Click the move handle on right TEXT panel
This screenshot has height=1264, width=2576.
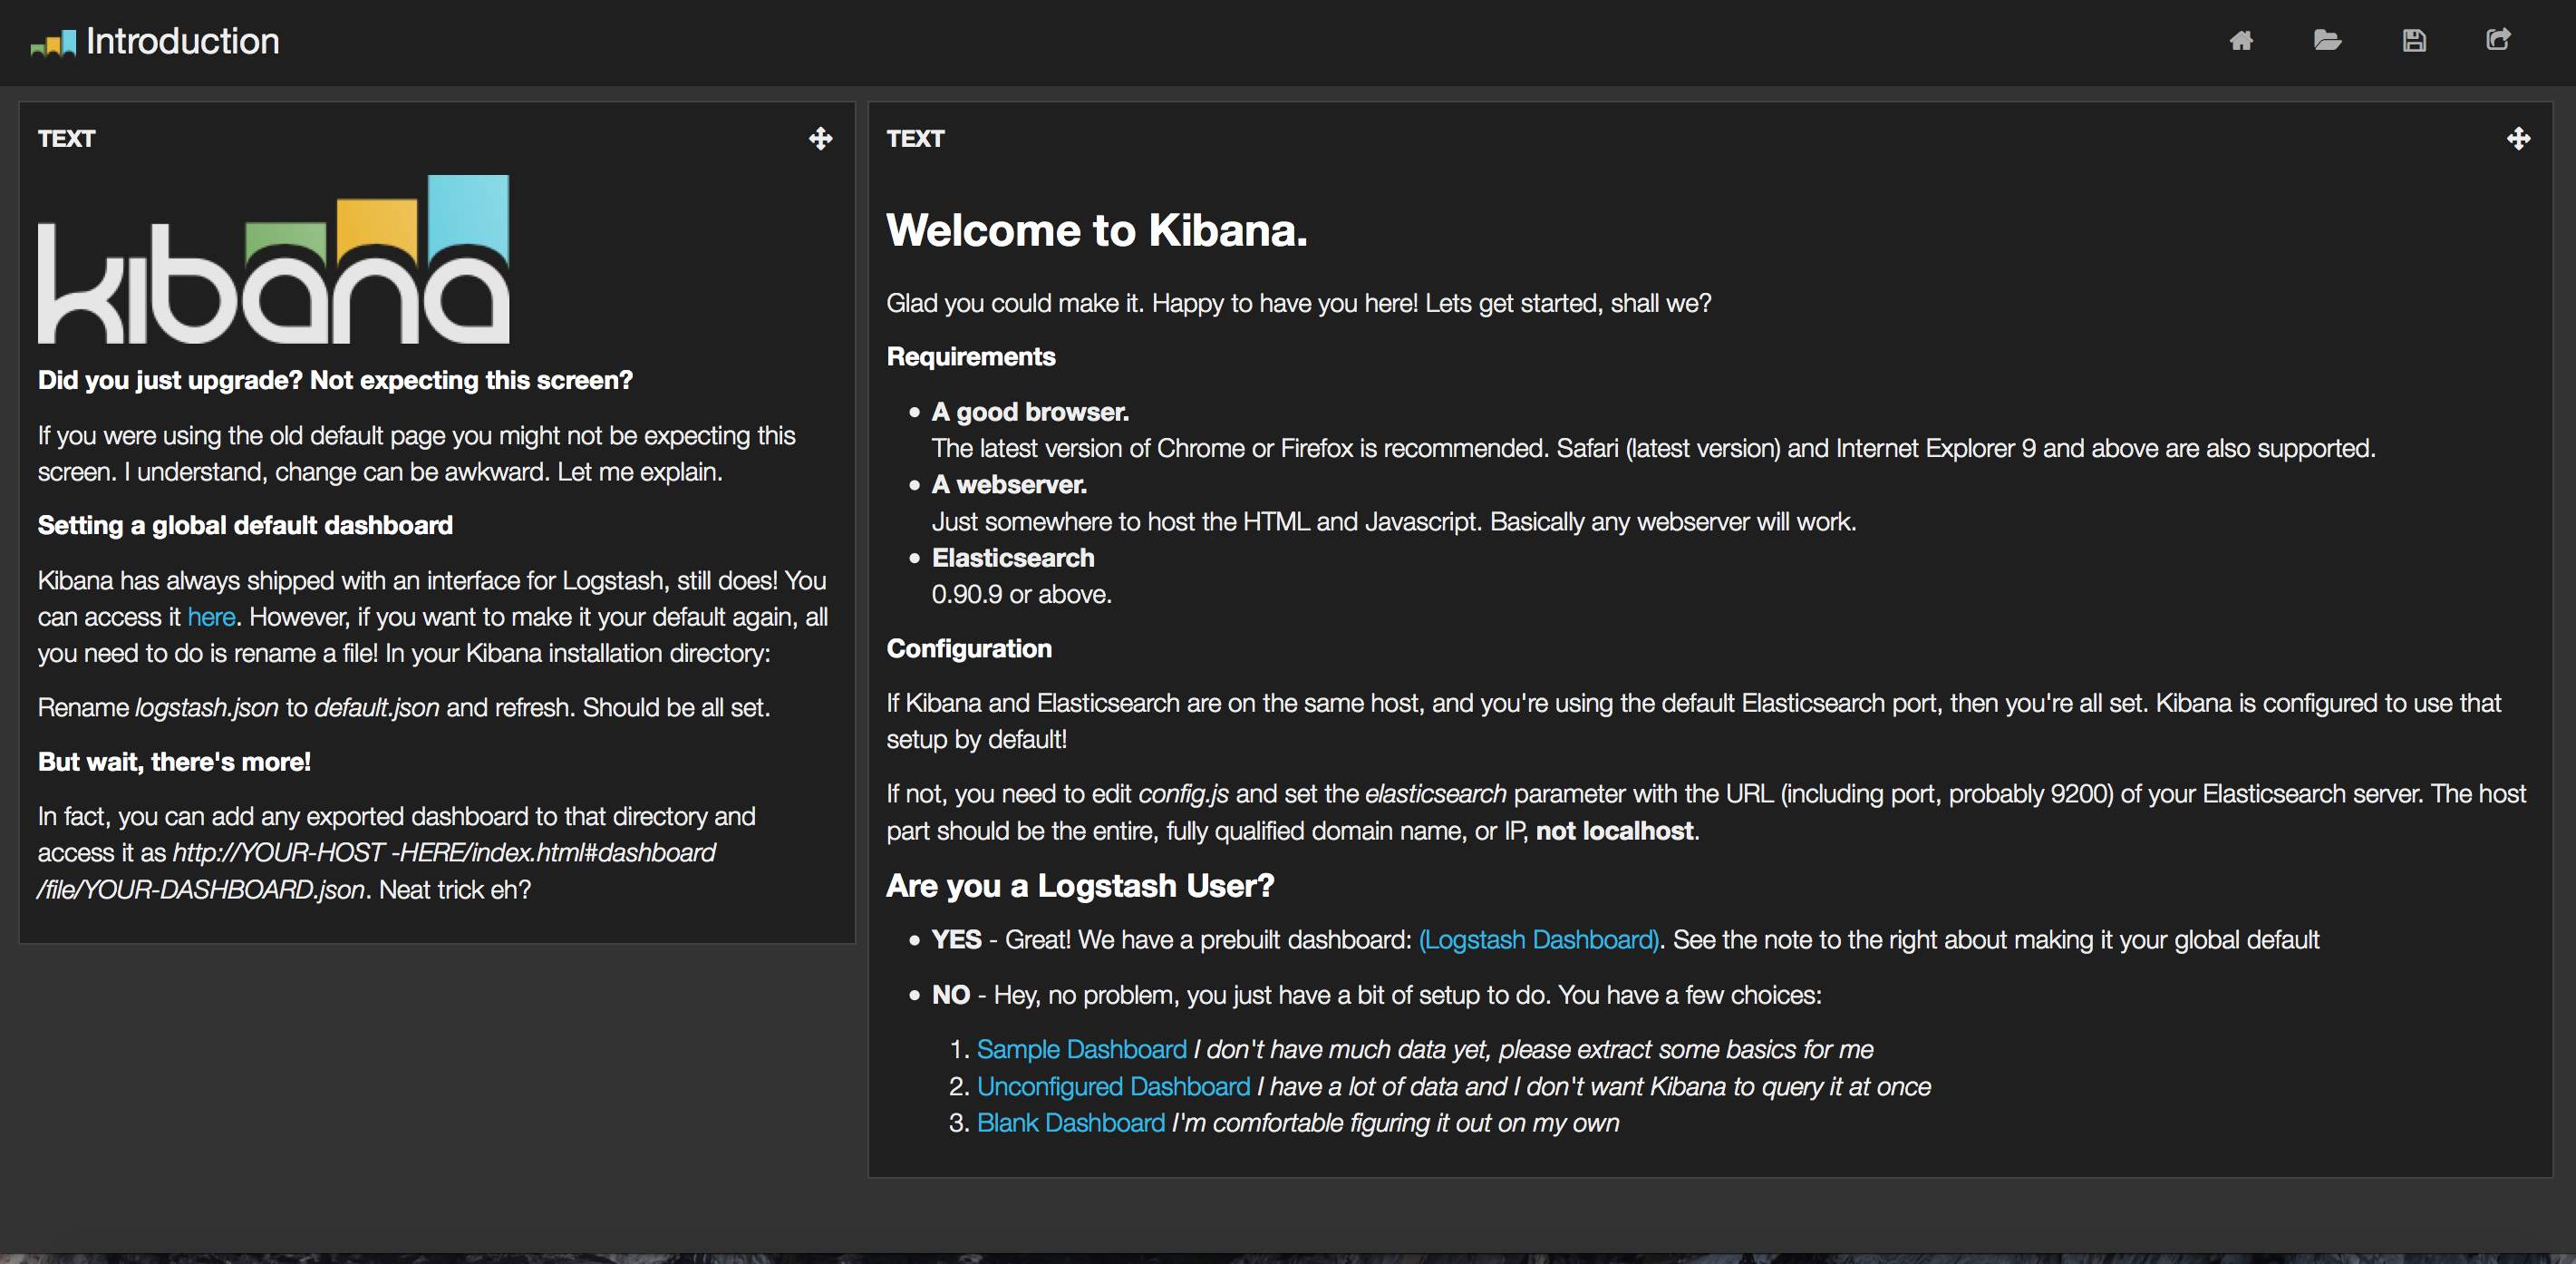tap(2518, 138)
